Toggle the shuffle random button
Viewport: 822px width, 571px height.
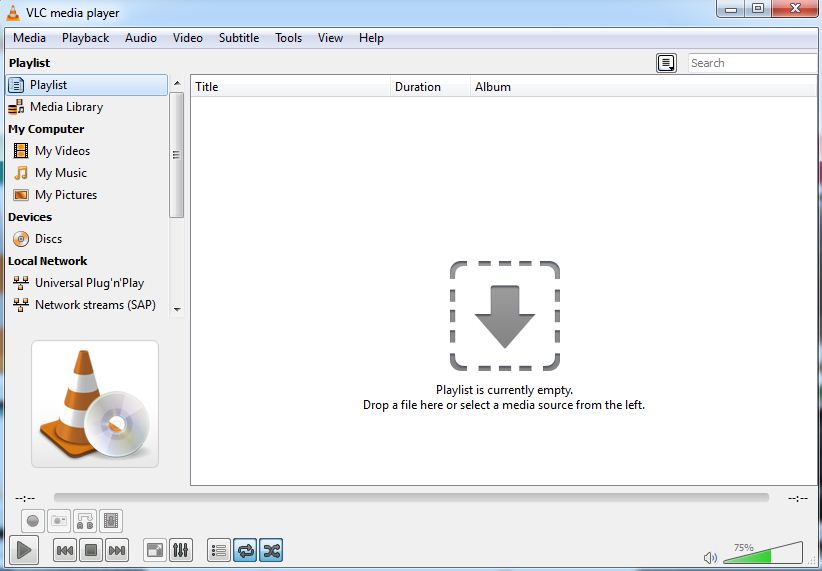tap(271, 550)
